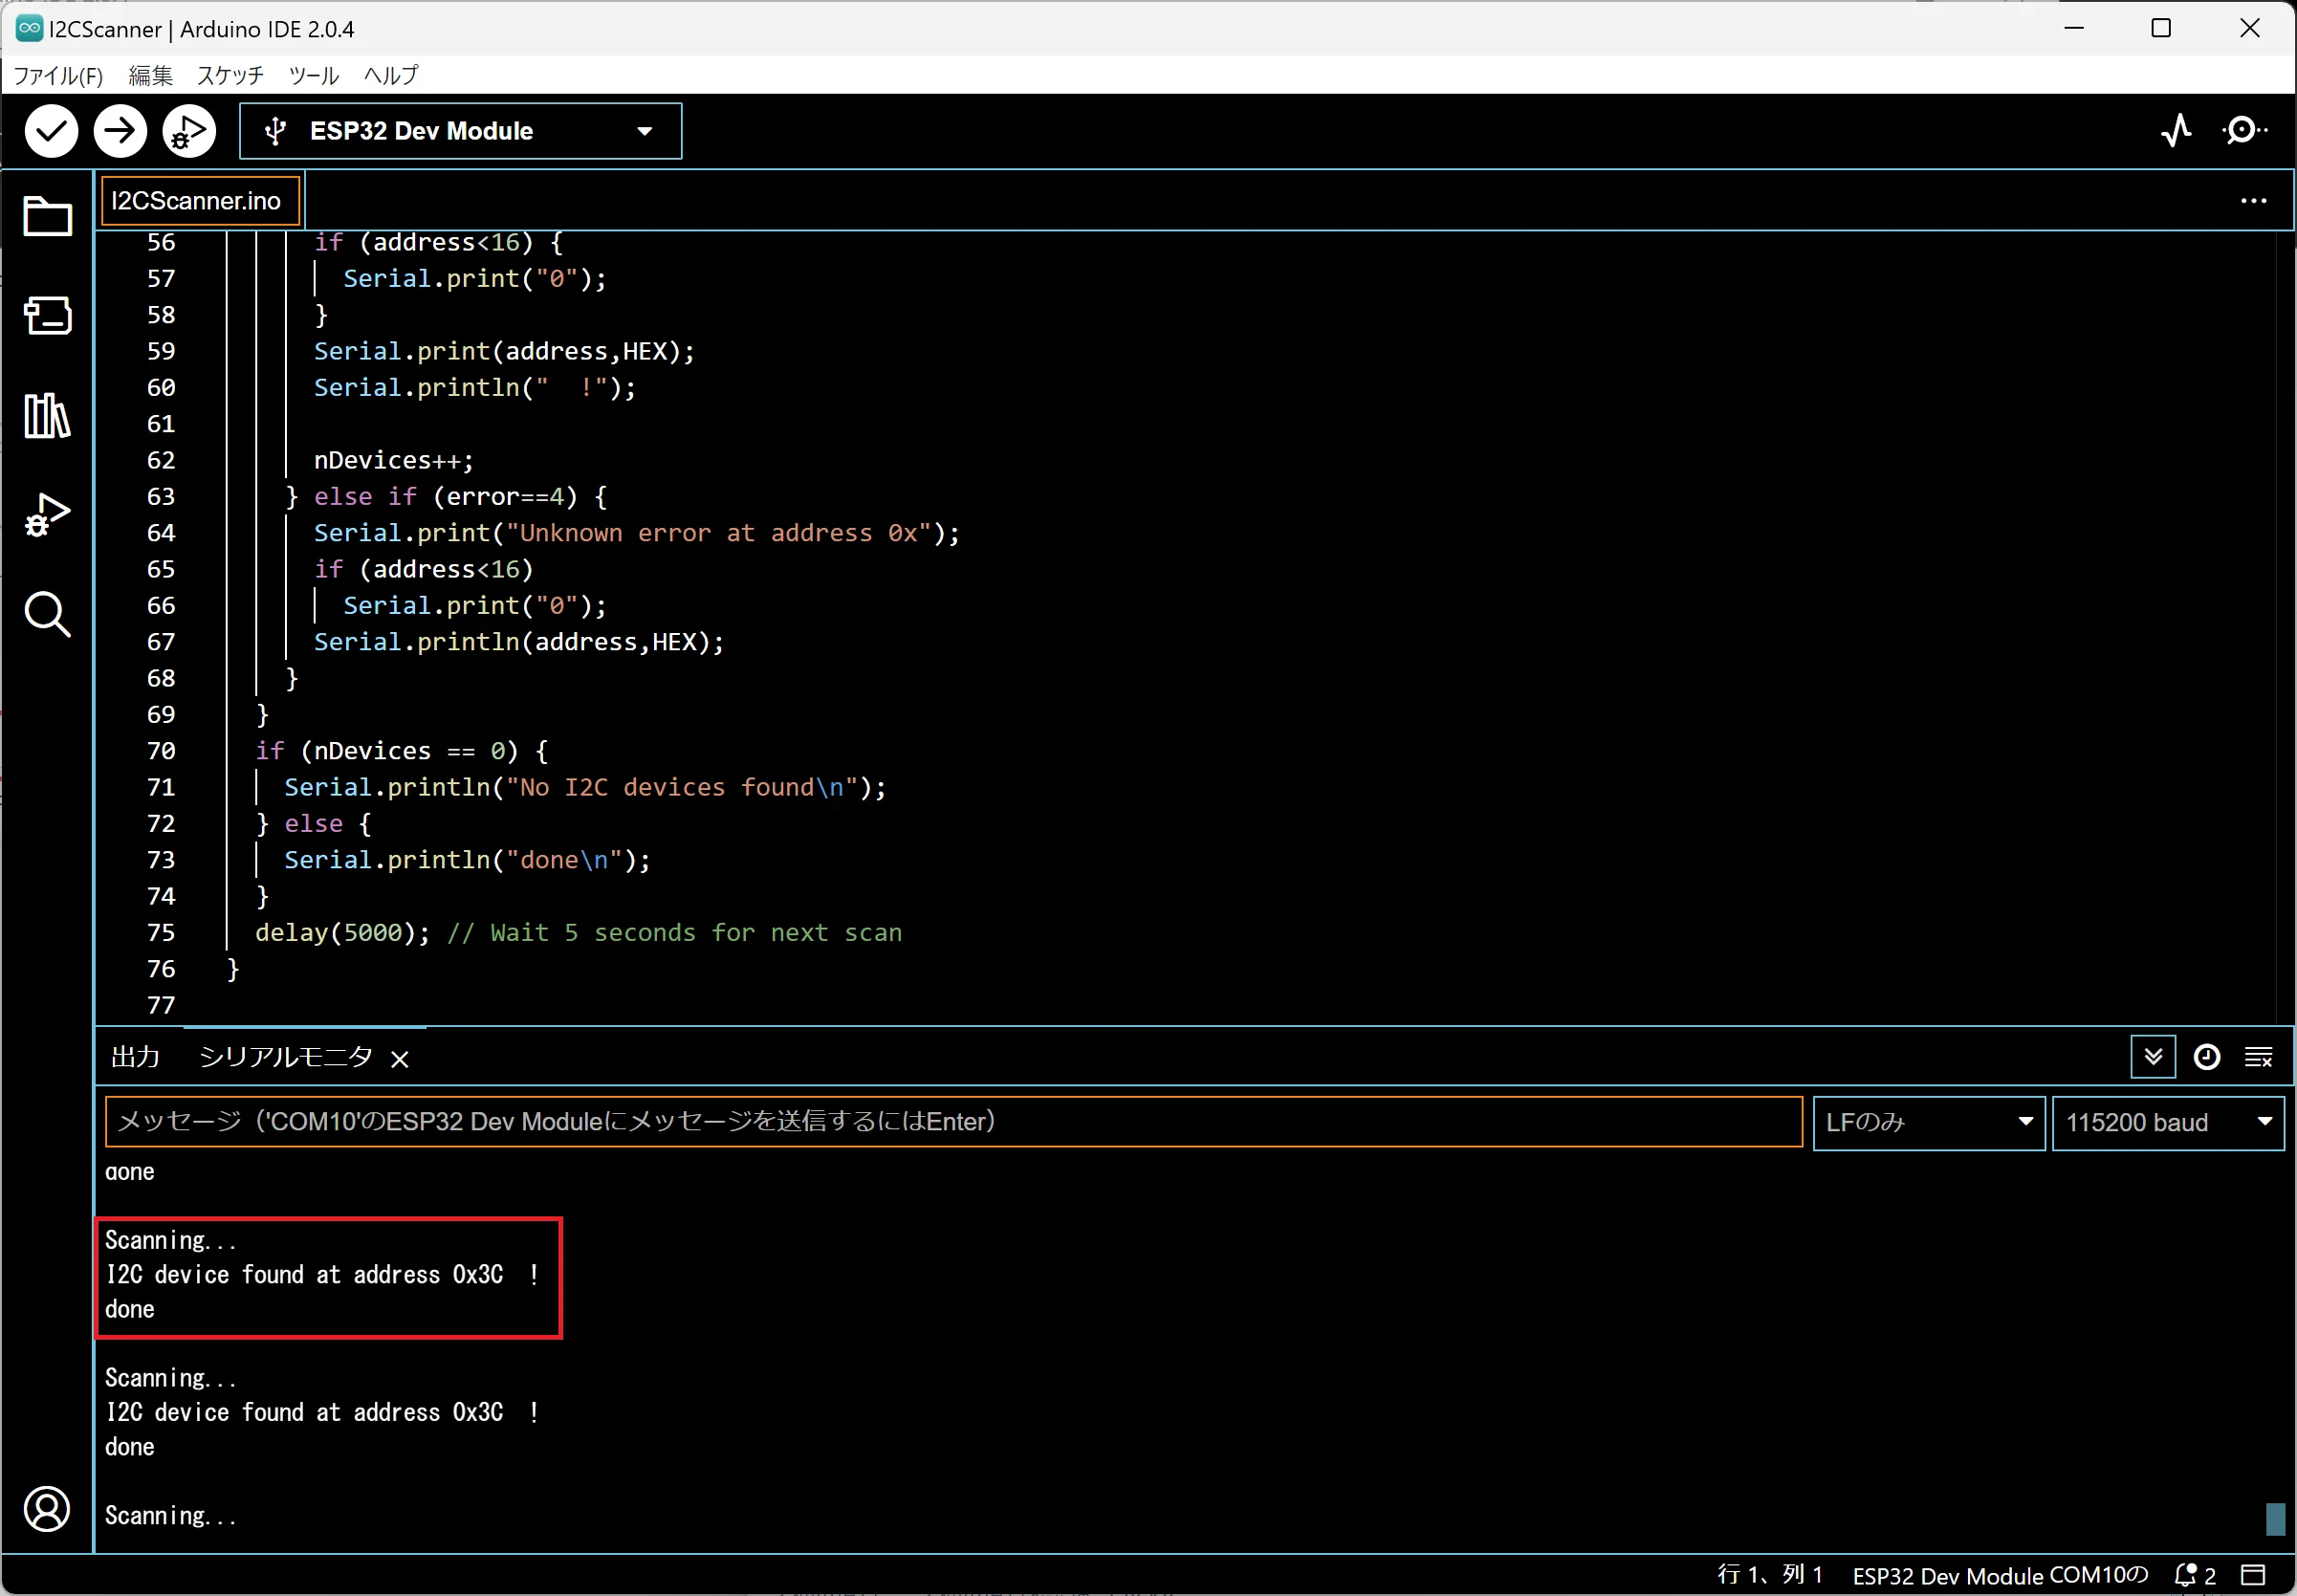Open the LFのみ line ending dropdown
The height and width of the screenshot is (1596, 2297).
click(1927, 1122)
